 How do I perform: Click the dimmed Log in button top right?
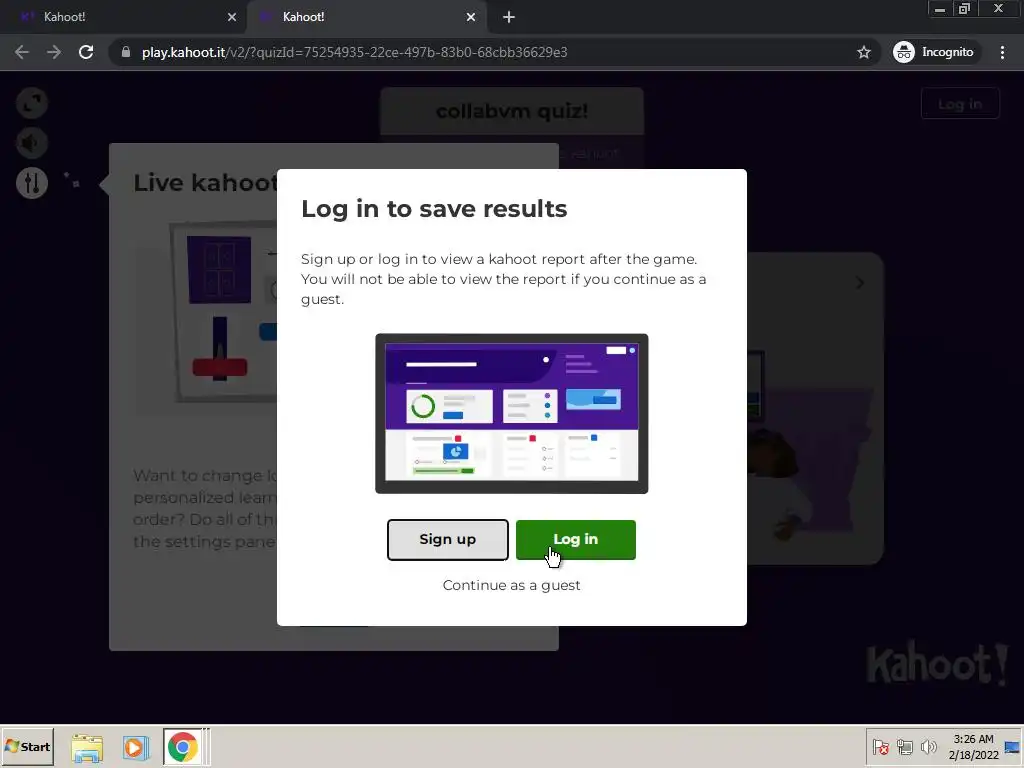pyautogui.click(x=959, y=104)
